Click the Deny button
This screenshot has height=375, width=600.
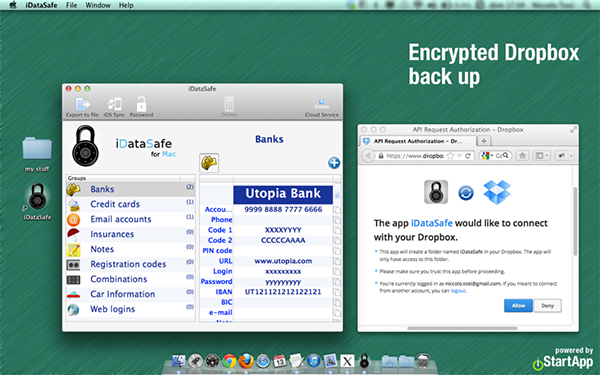548,305
